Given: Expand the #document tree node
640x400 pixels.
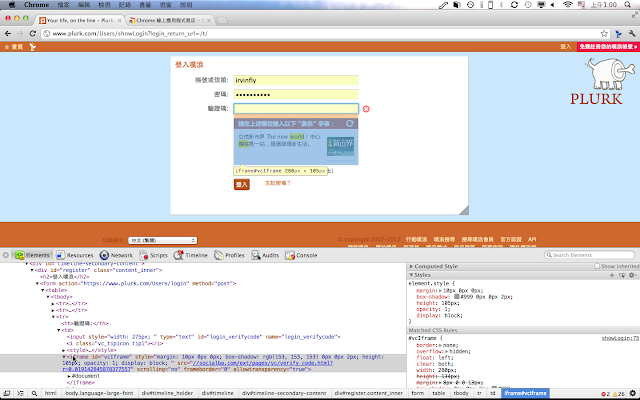Looking at the screenshot, I should point(69,375).
